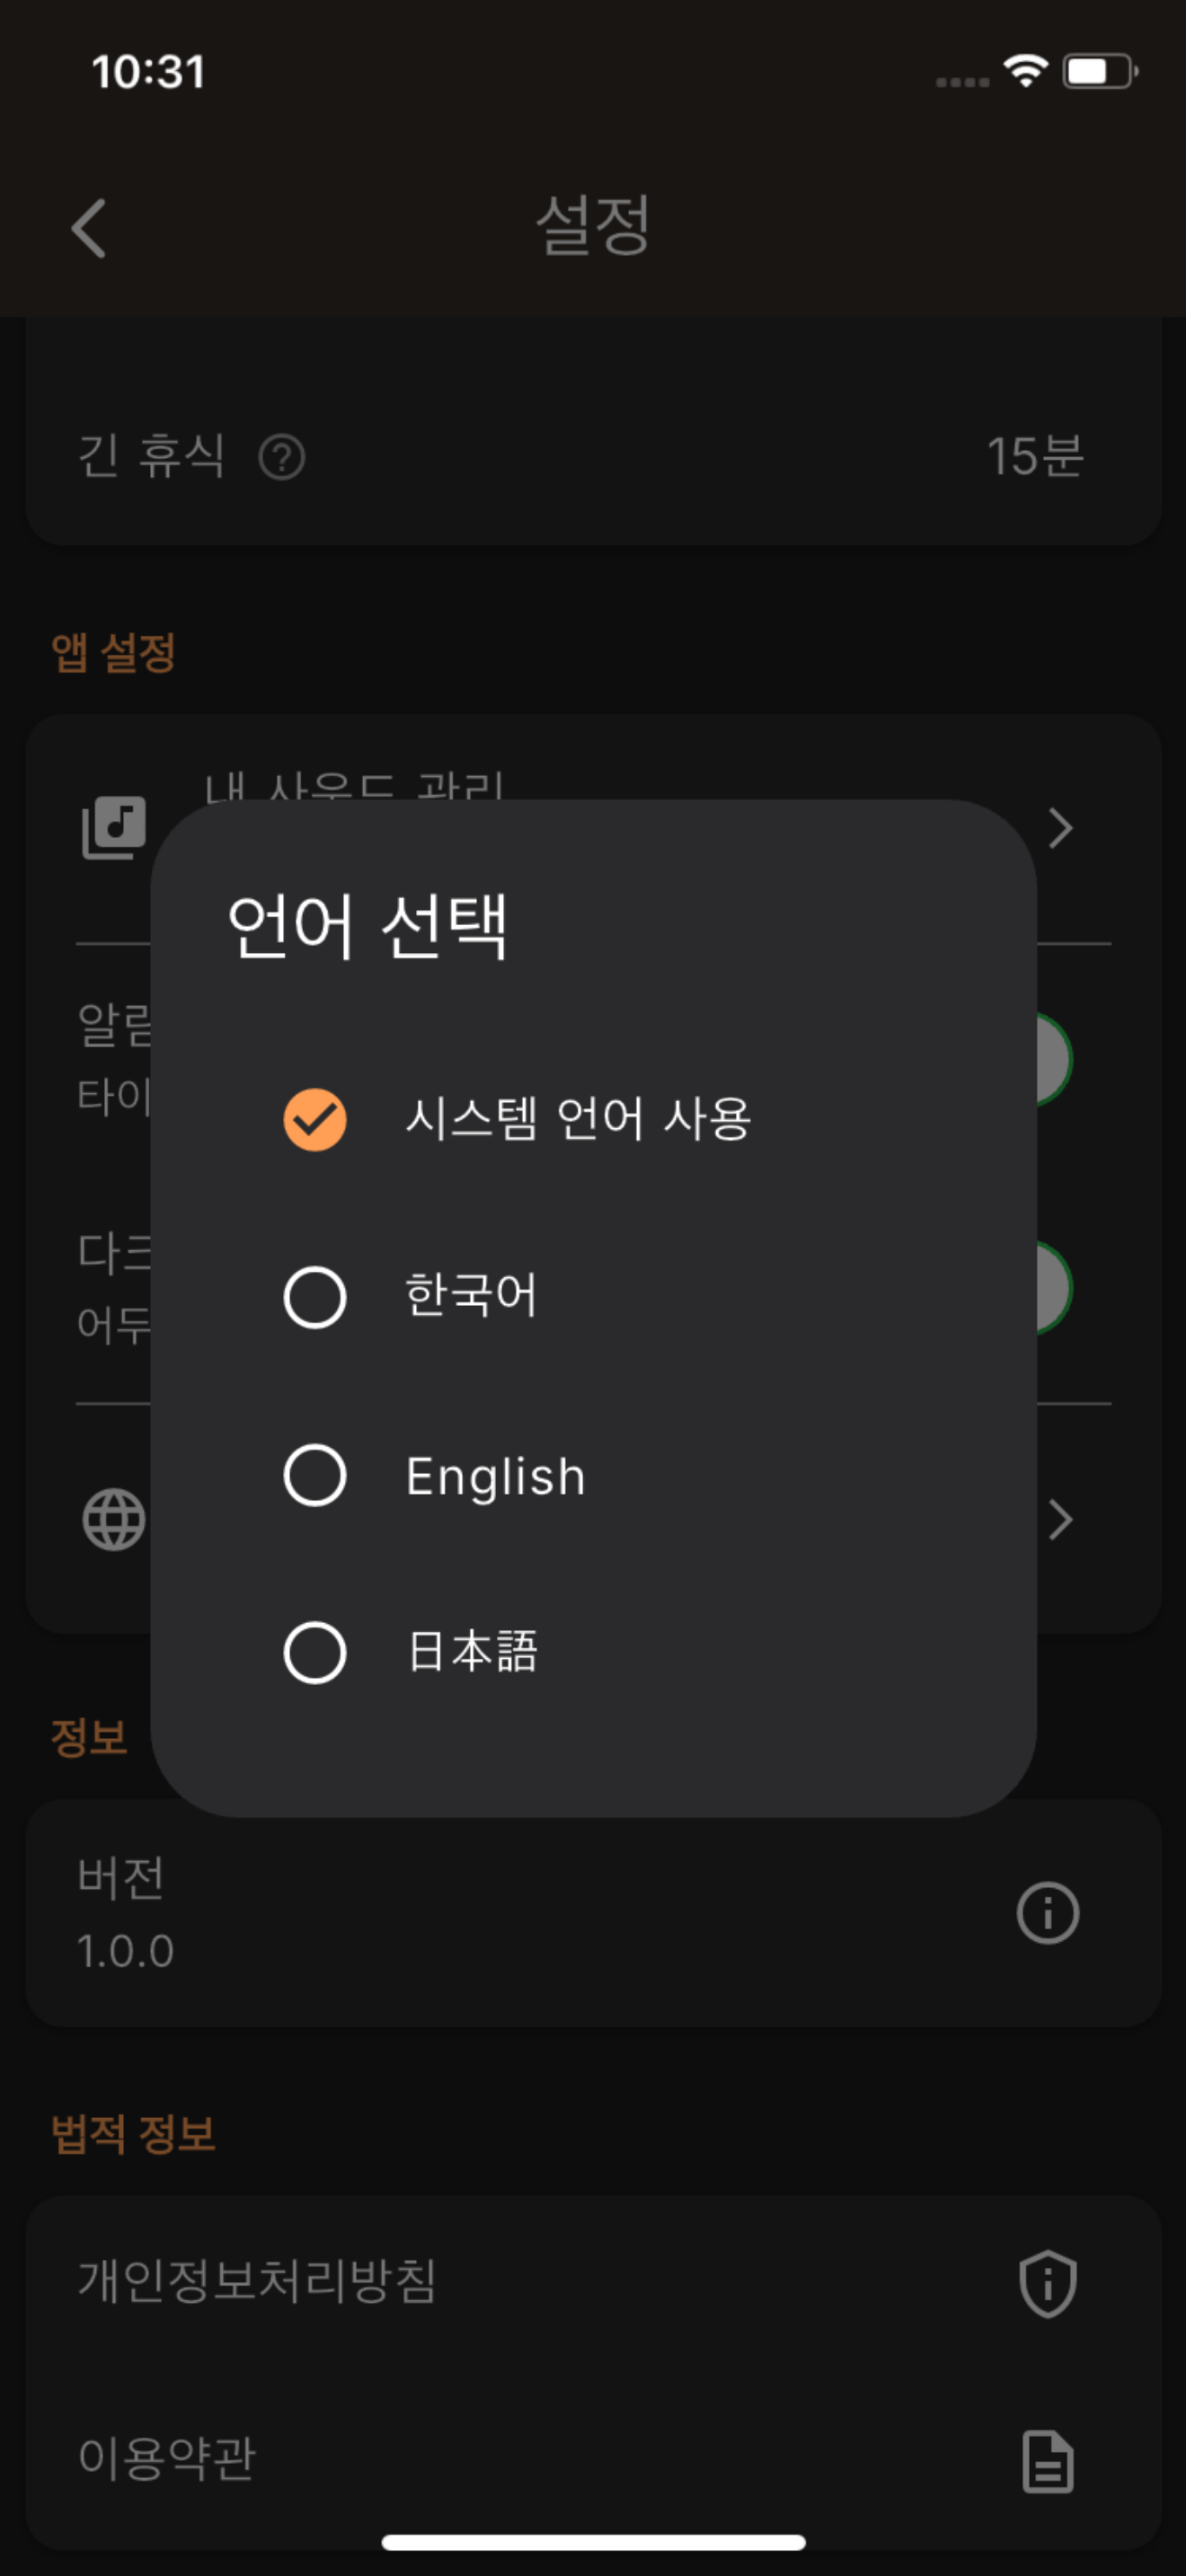Select the 日本語 radio button
The width and height of the screenshot is (1186, 2576).
[x=315, y=1652]
